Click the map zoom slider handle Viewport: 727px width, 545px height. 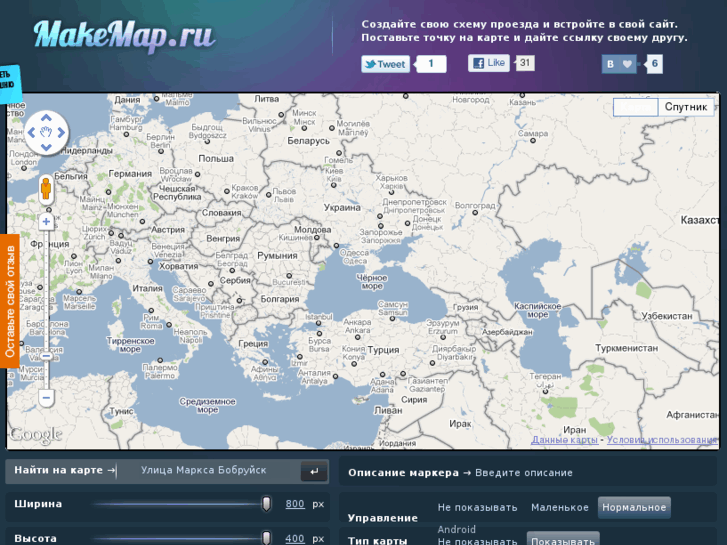click(x=46, y=356)
